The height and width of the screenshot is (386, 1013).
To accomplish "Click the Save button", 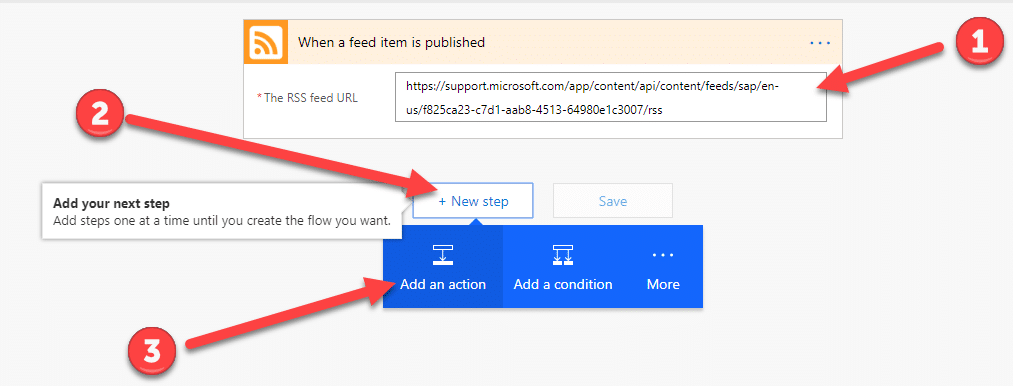I will (612, 201).
